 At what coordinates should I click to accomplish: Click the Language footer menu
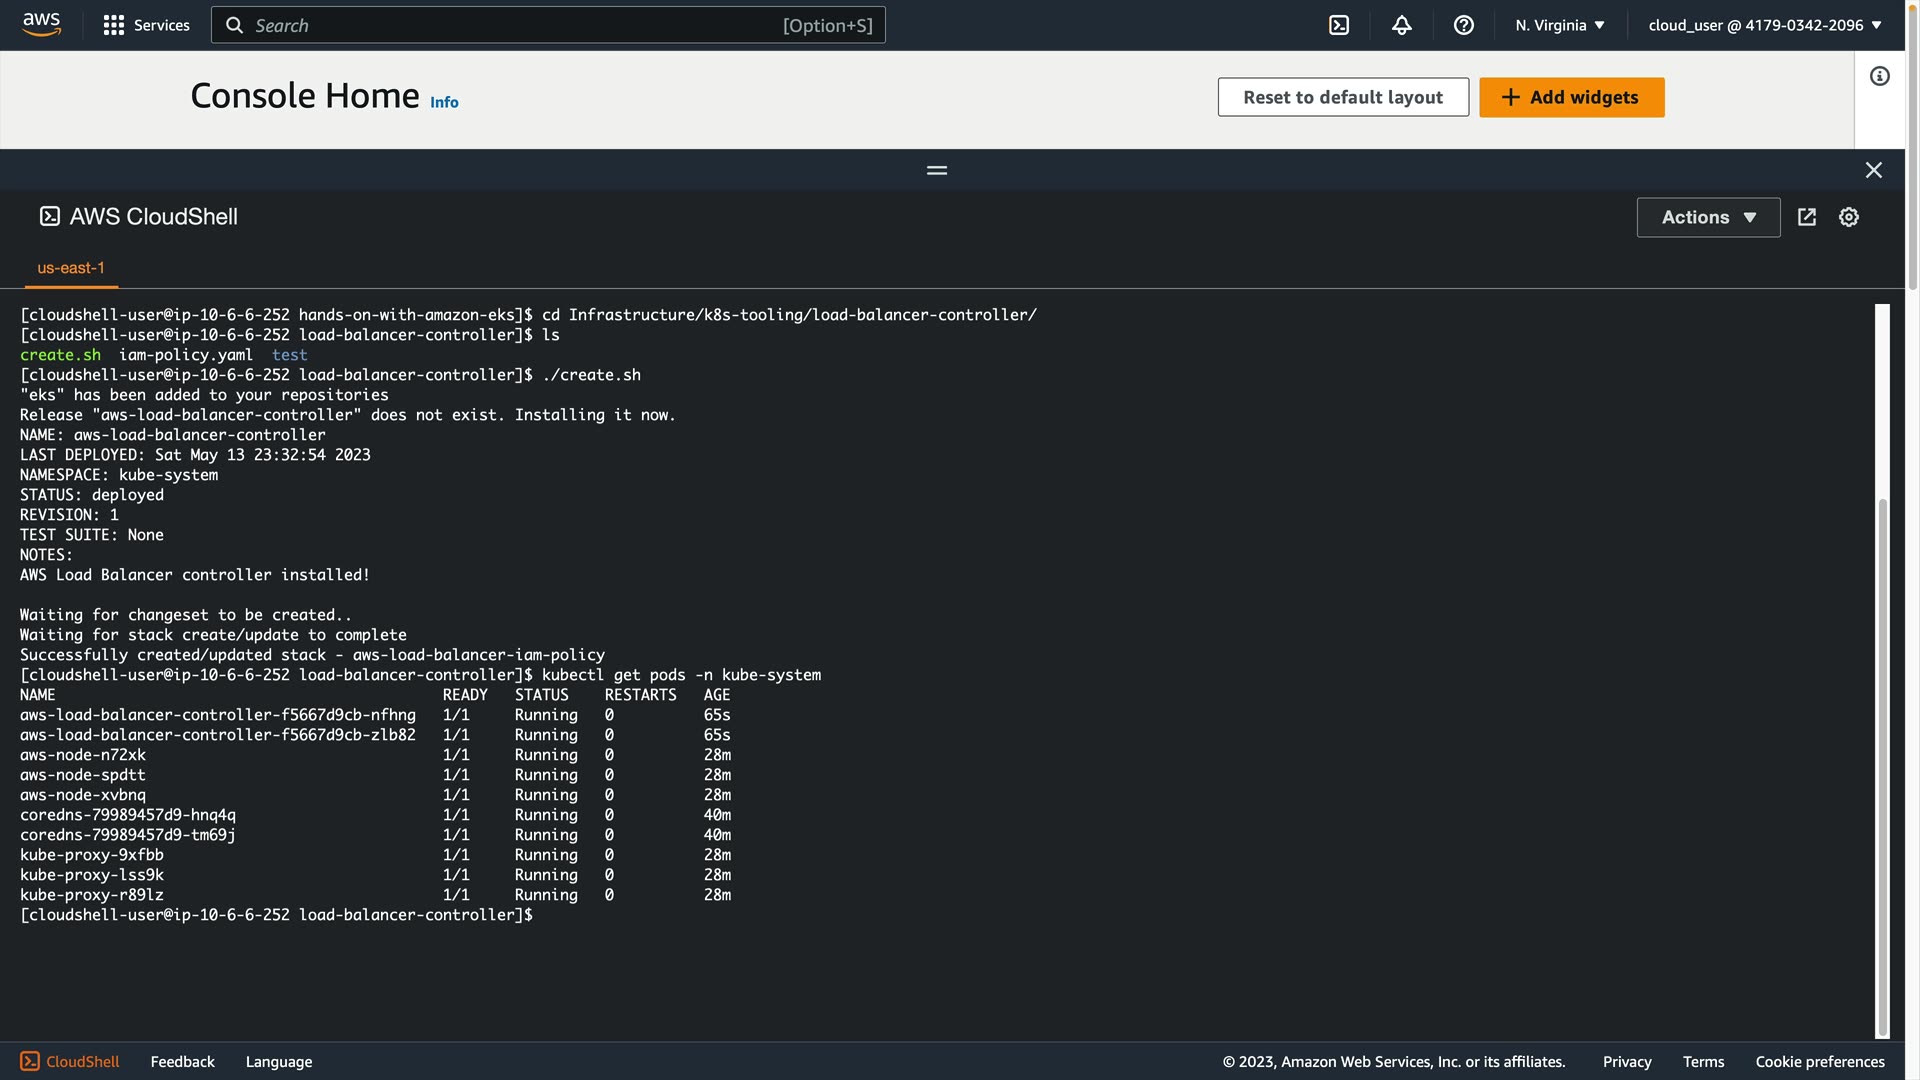[278, 1061]
